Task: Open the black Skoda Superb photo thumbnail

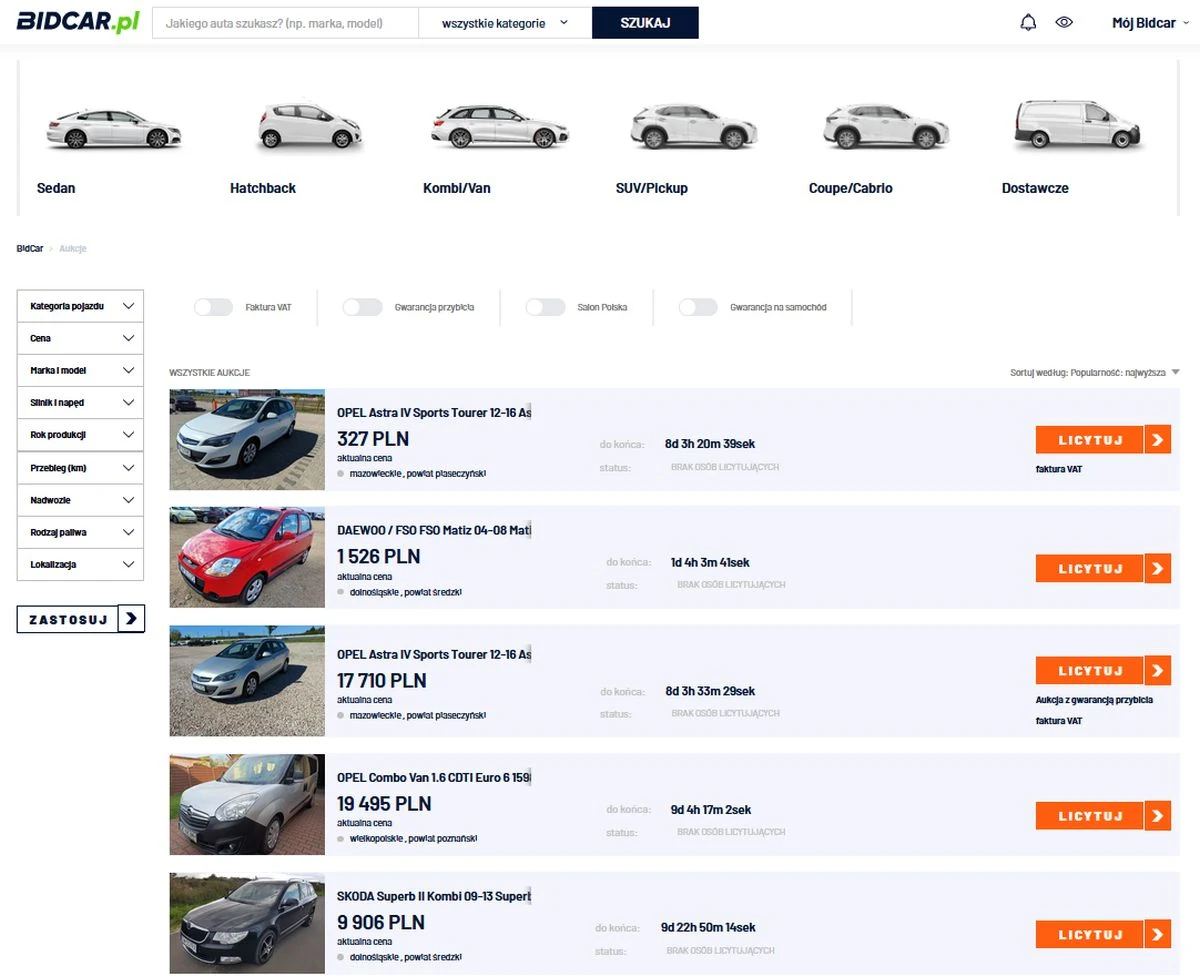Action: click(x=247, y=923)
